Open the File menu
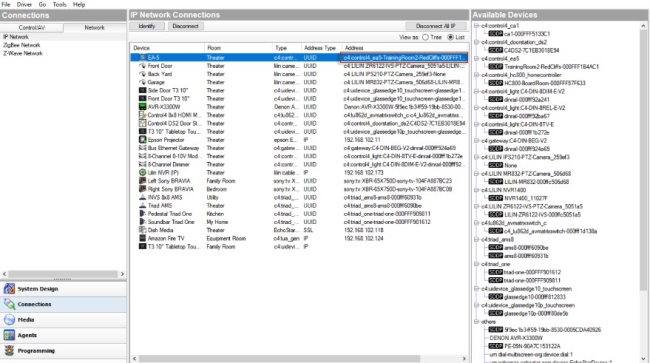 click(x=6, y=5)
